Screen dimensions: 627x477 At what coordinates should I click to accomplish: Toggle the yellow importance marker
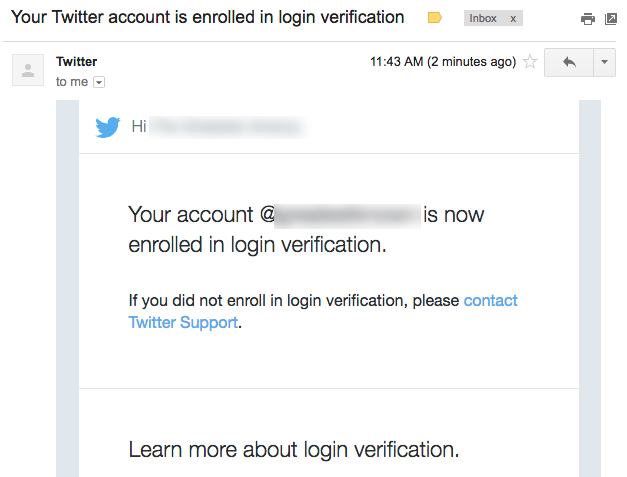tap(434, 18)
